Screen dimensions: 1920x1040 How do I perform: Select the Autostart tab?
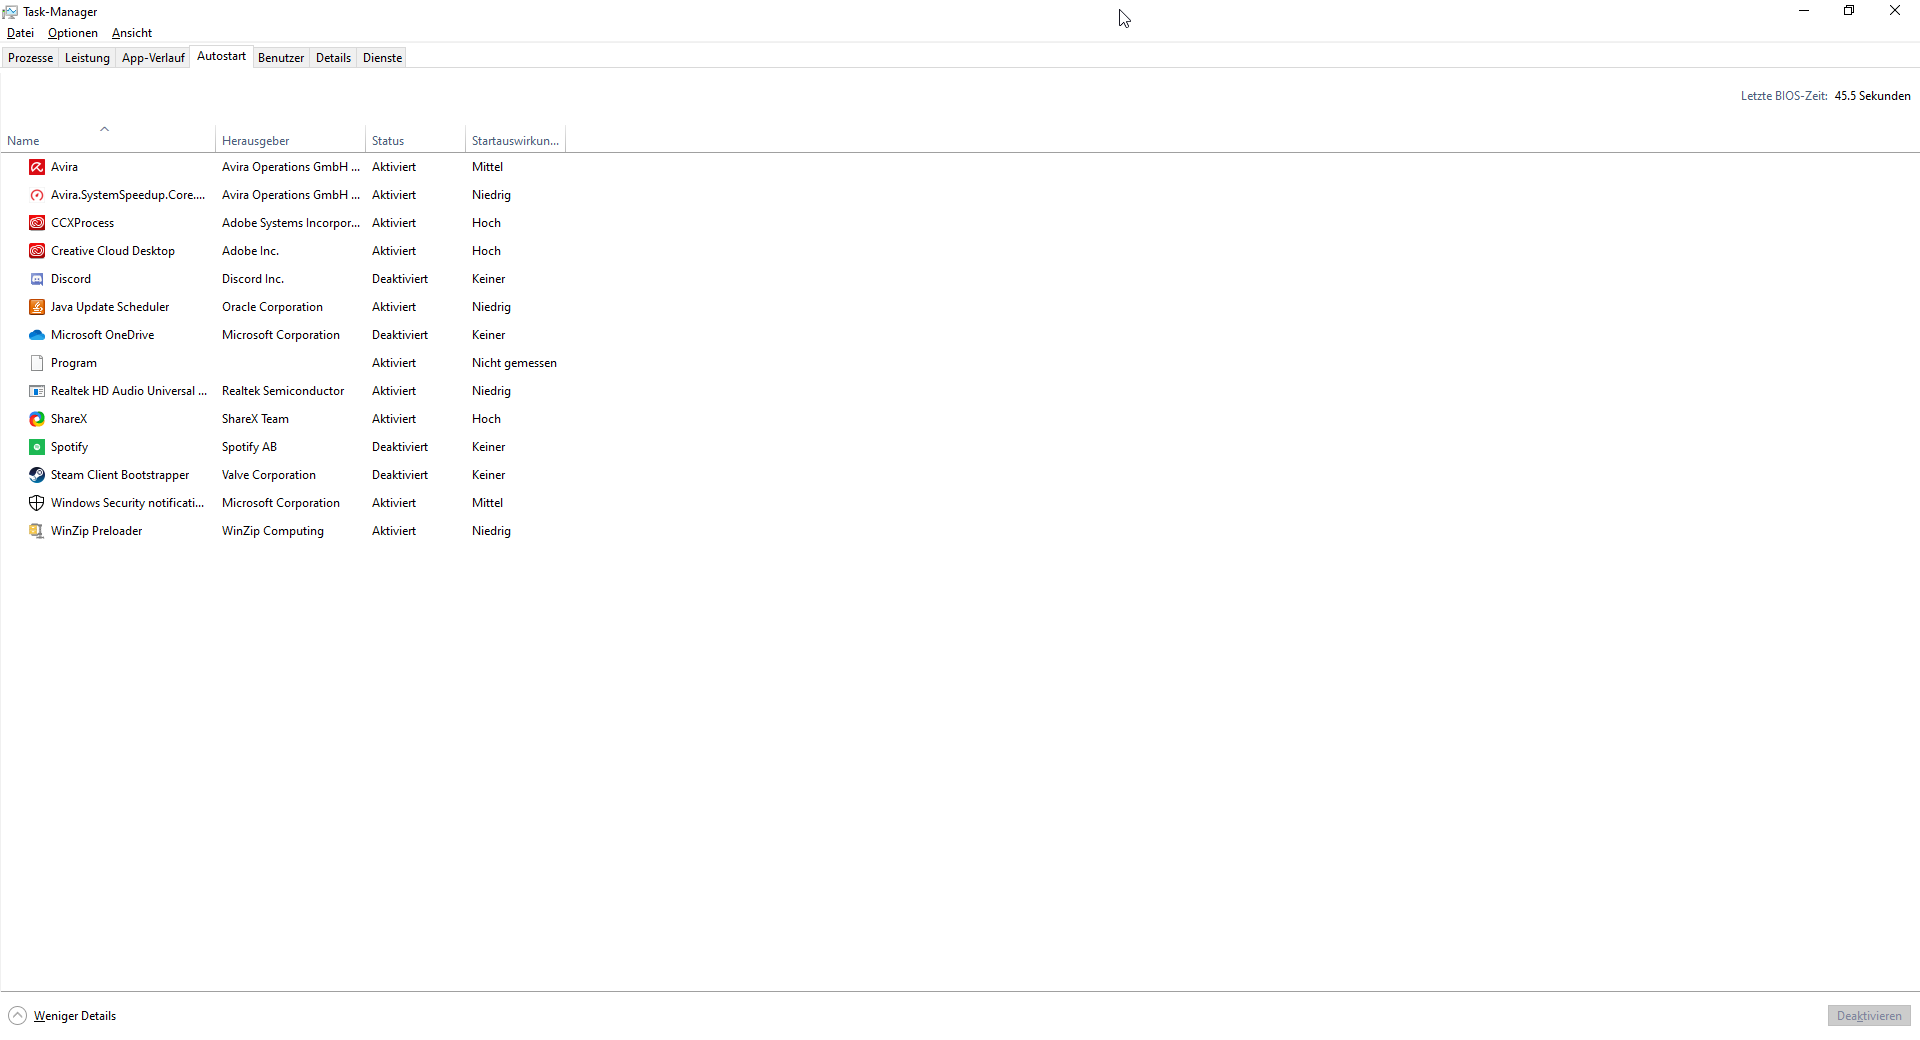coord(221,56)
